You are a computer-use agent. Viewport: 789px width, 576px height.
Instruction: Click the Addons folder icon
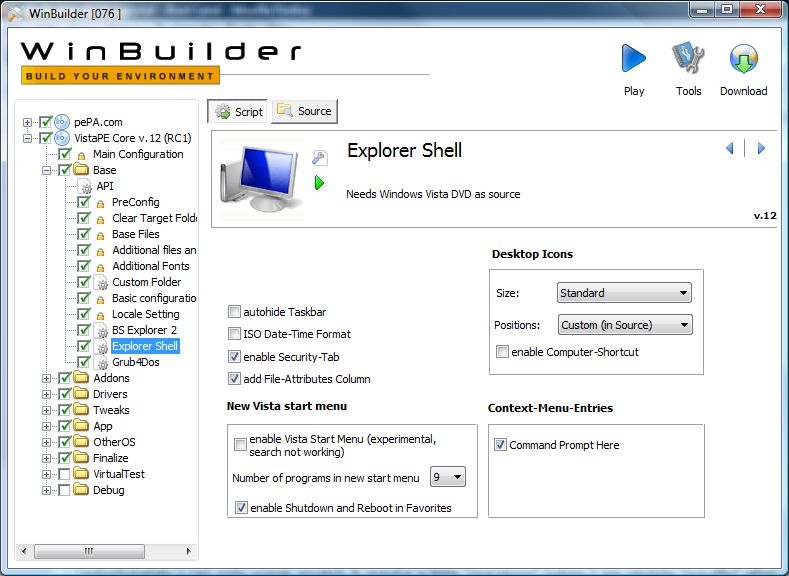pos(81,377)
